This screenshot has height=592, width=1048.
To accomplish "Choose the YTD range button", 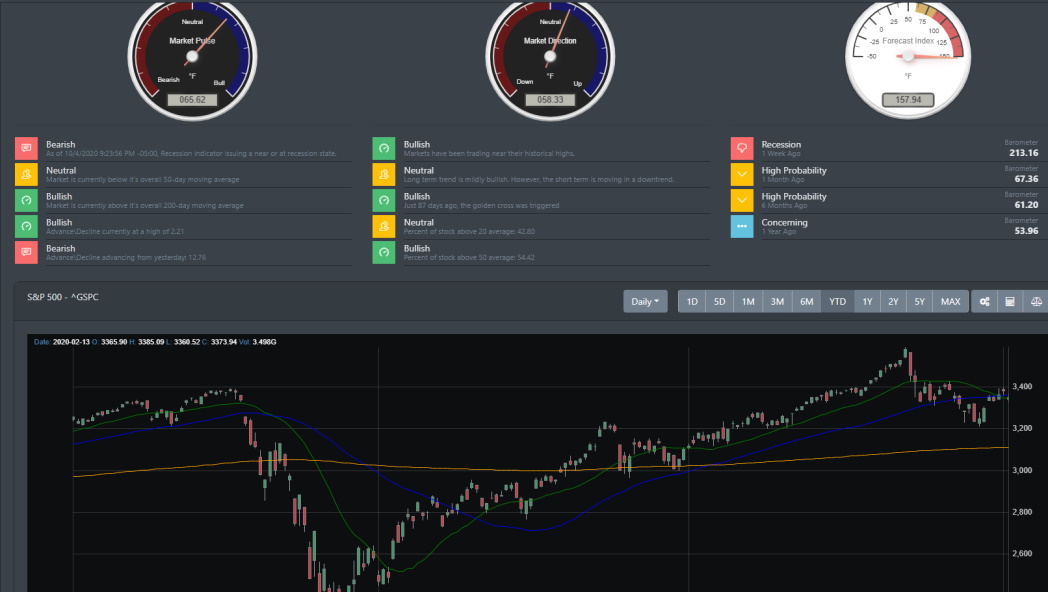I will [837, 301].
